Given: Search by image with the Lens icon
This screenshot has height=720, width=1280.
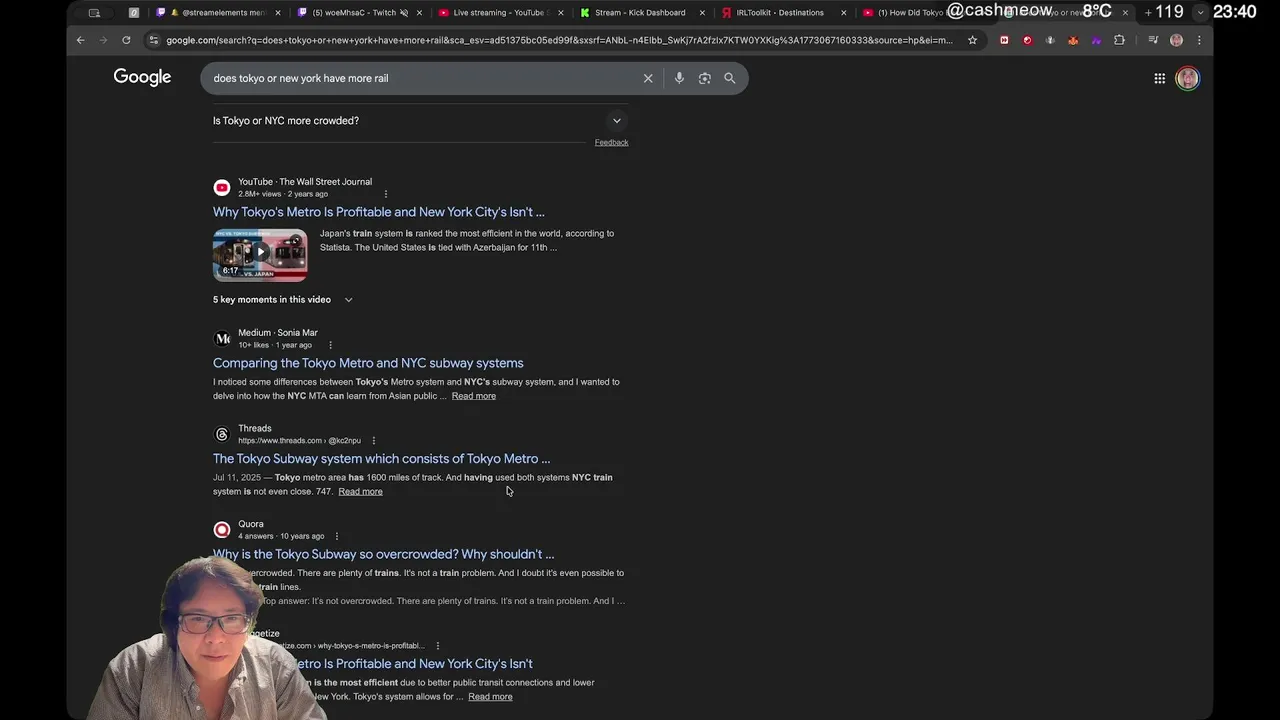Looking at the screenshot, I should tap(705, 78).
